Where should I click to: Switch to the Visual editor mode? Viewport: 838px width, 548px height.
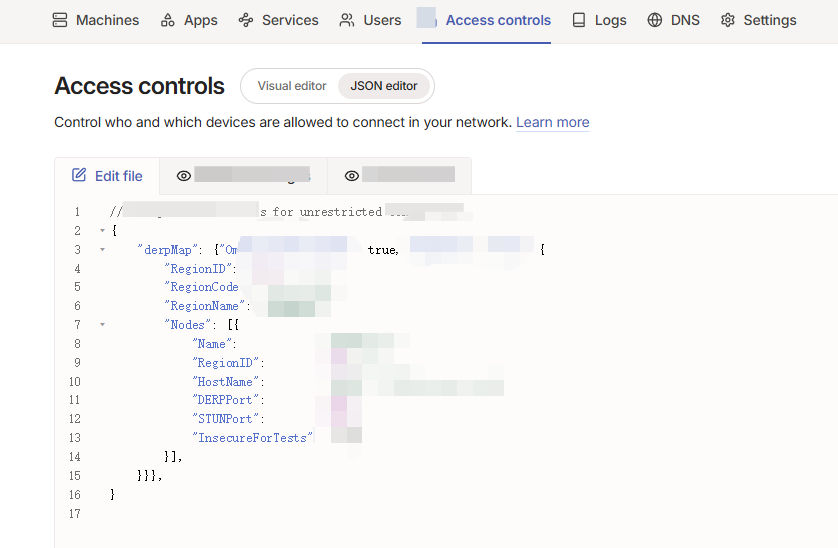292,86
